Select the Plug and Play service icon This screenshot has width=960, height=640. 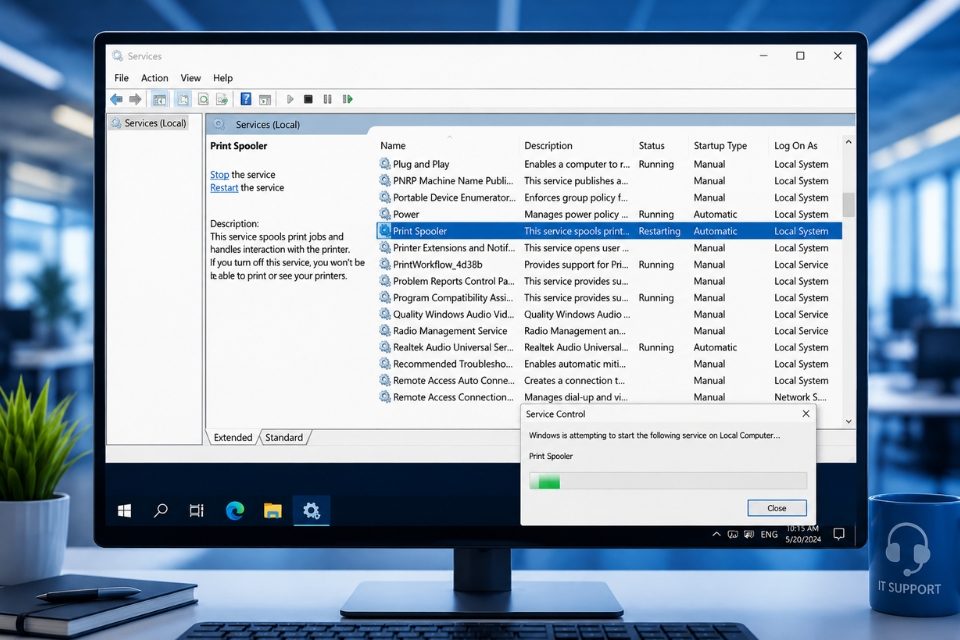click(384, 164)
